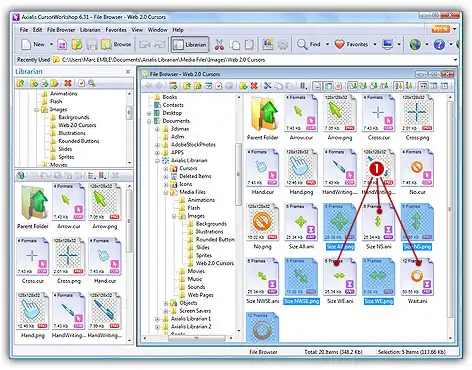Click the red heart Favorites icon
The image size is (472, 370).
[x=339, y=44]
